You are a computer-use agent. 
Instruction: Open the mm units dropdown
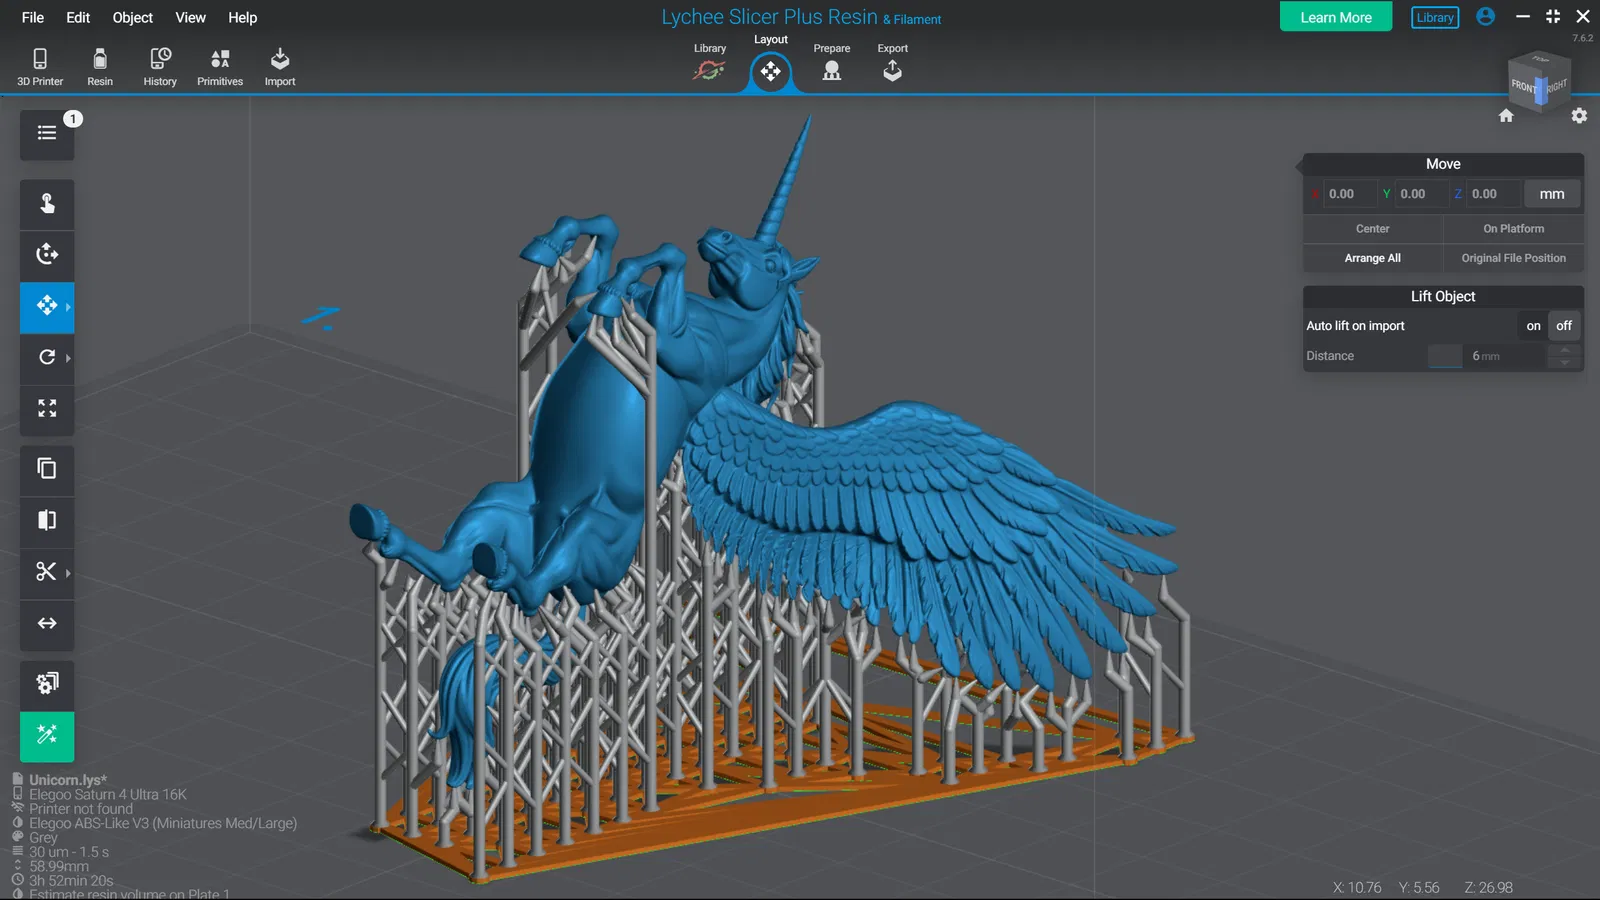[1552, 194]
